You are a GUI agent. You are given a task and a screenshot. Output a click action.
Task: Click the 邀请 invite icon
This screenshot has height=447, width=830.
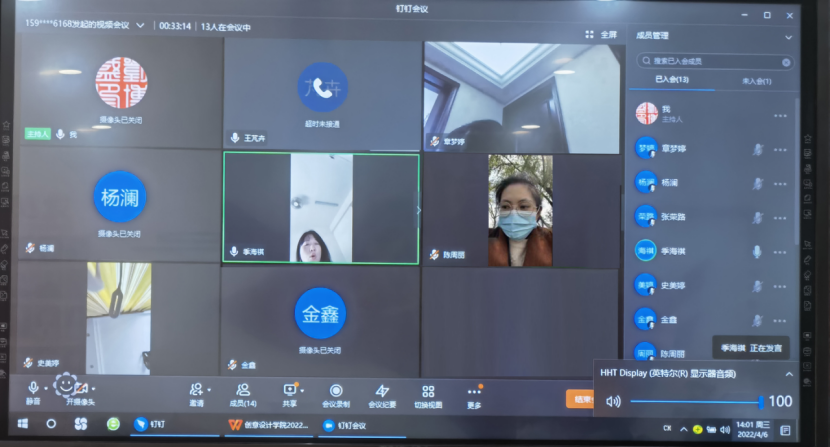tap(196, 390)
